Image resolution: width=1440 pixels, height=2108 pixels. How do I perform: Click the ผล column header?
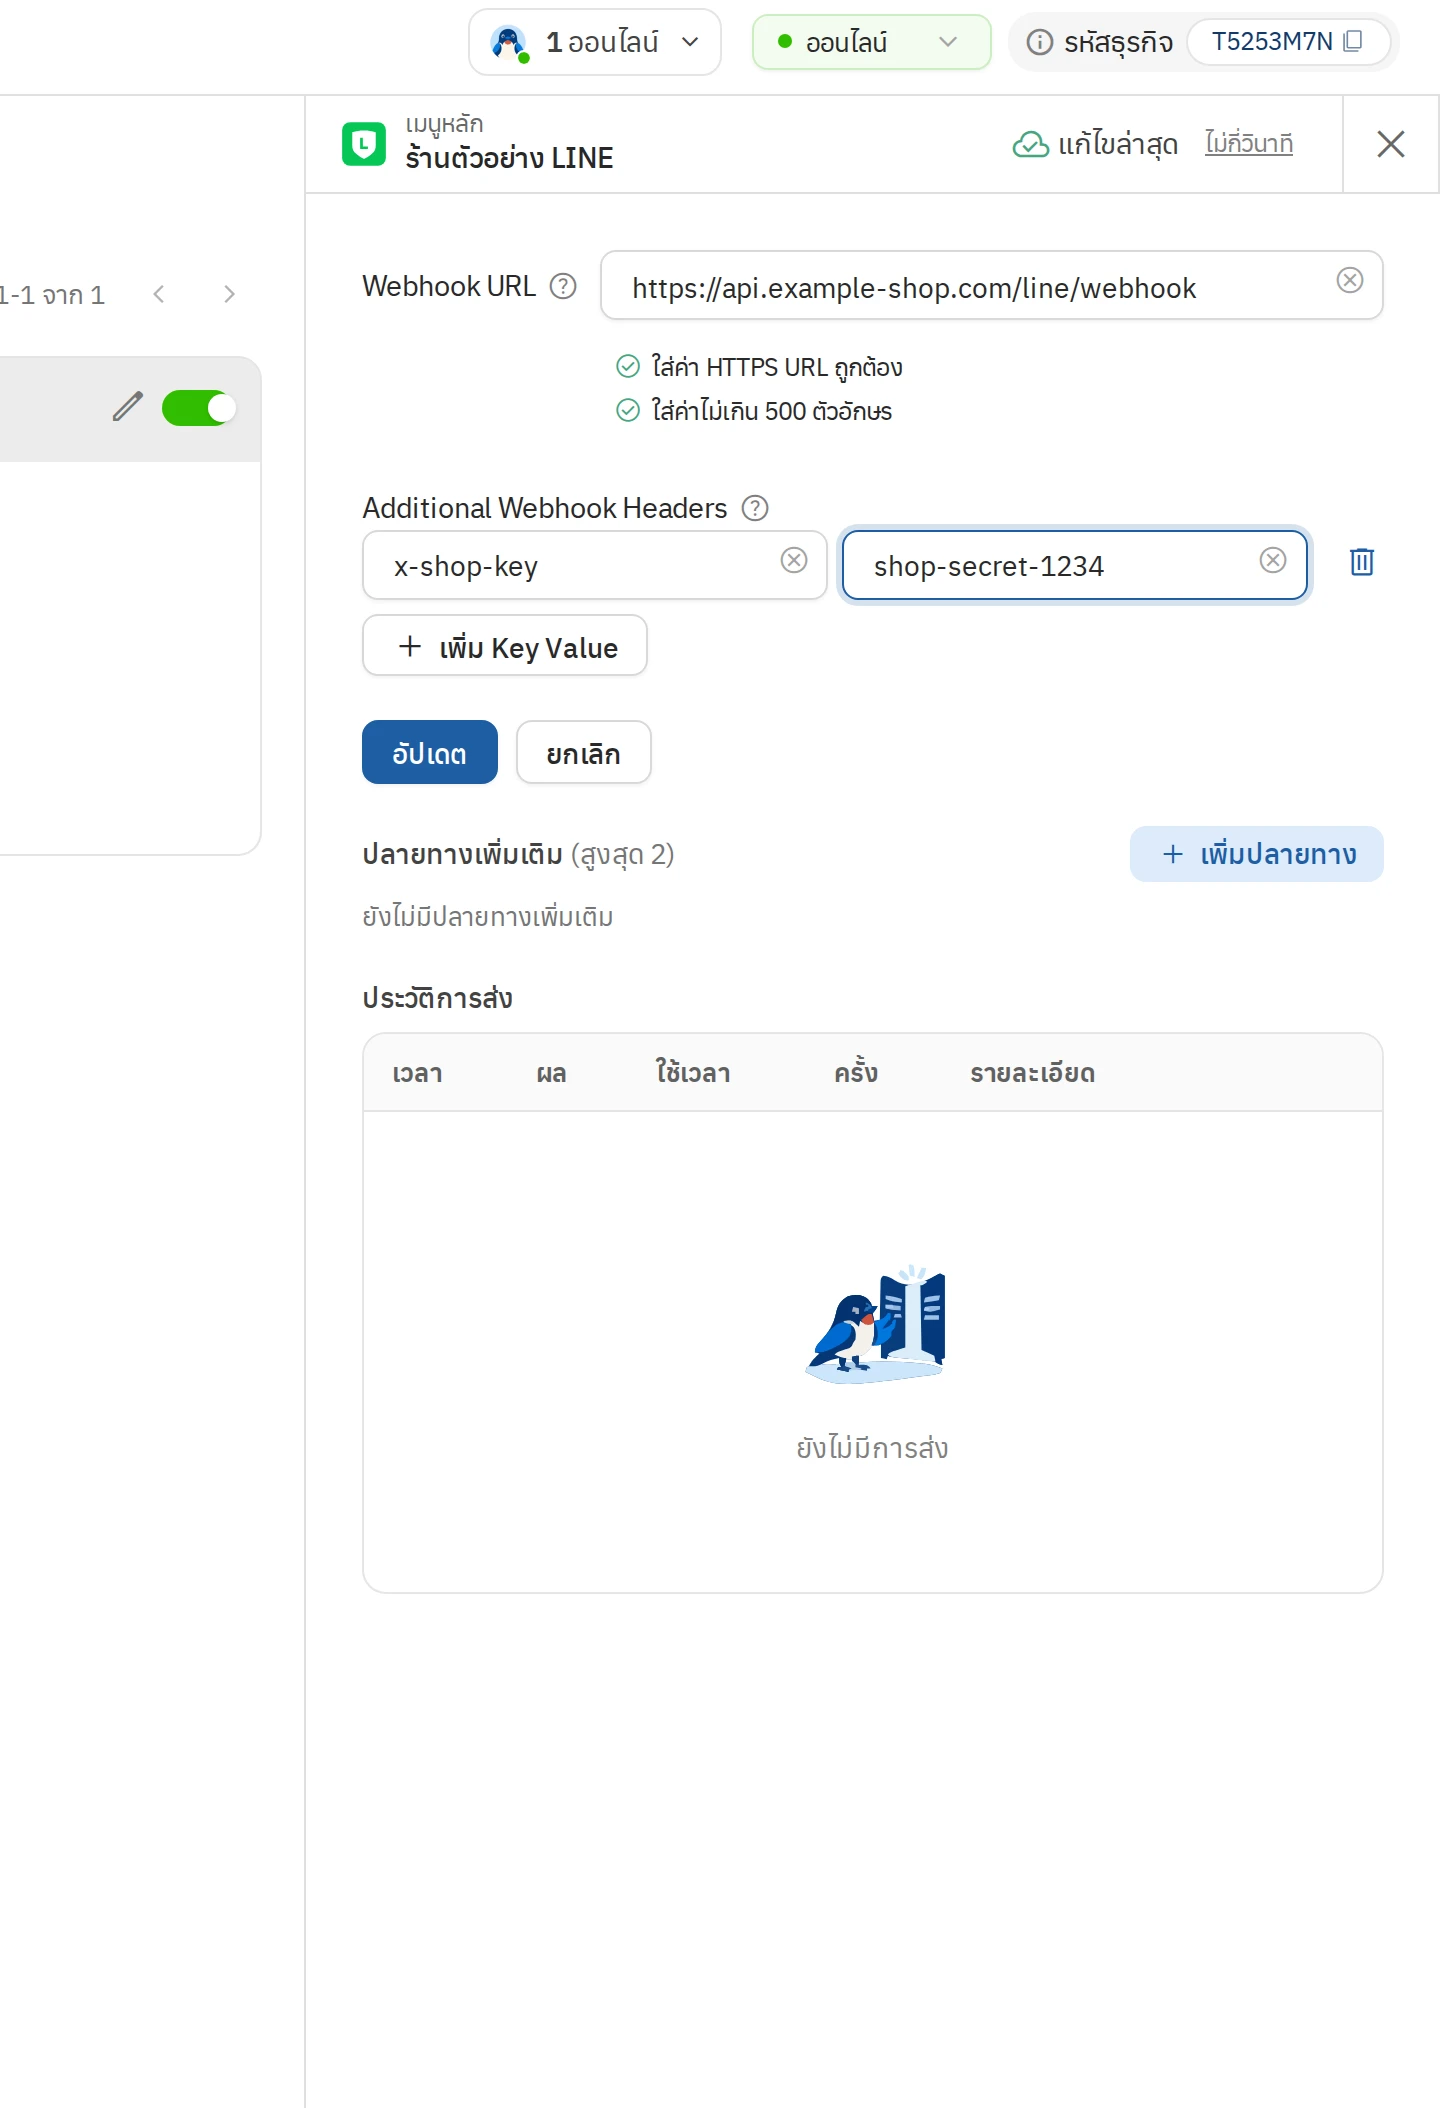[x=551, y=1073]
